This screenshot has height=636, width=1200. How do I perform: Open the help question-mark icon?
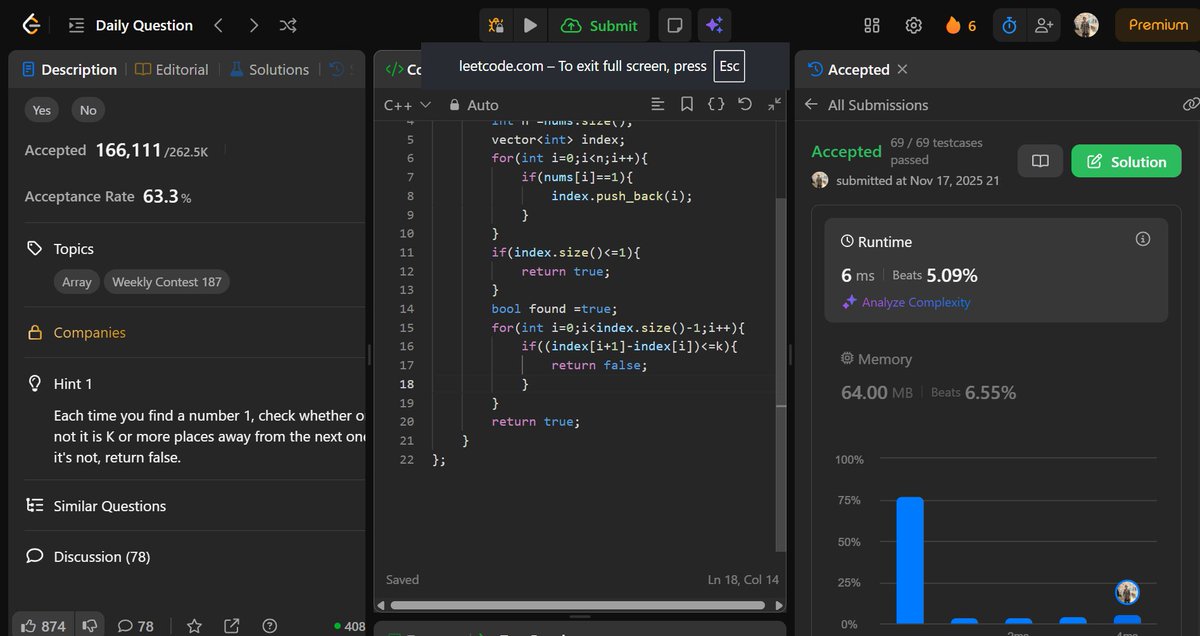(x=269, y=626)
